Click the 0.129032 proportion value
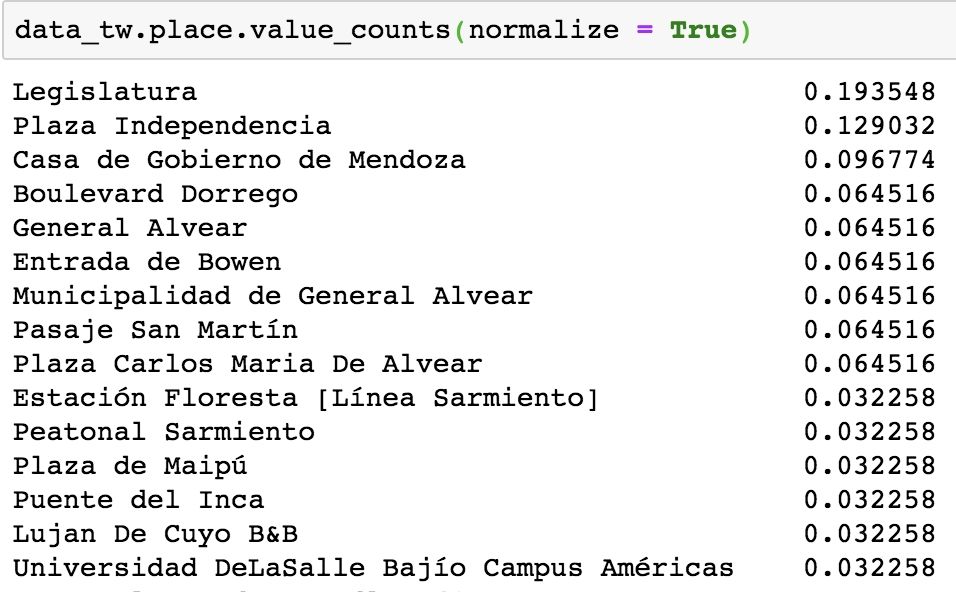Image resolution: width=956 pixels, height=592 pixels. click(869, 127)
